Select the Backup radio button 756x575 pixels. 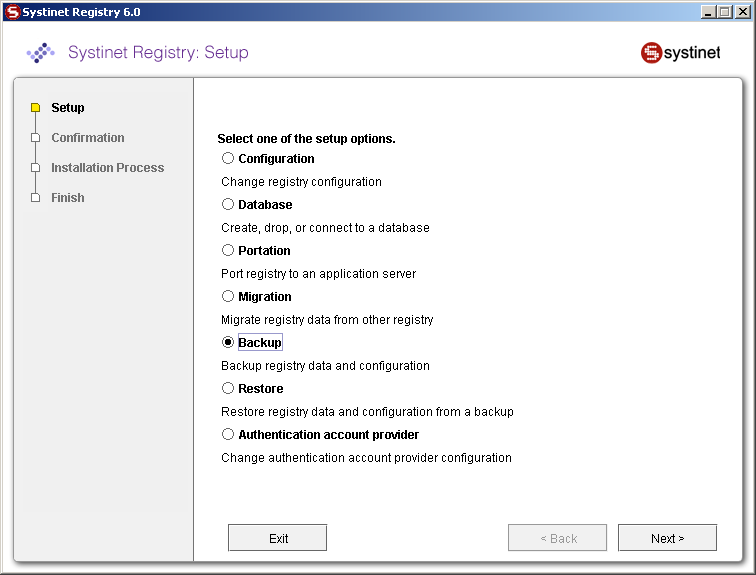coord(228,343)
